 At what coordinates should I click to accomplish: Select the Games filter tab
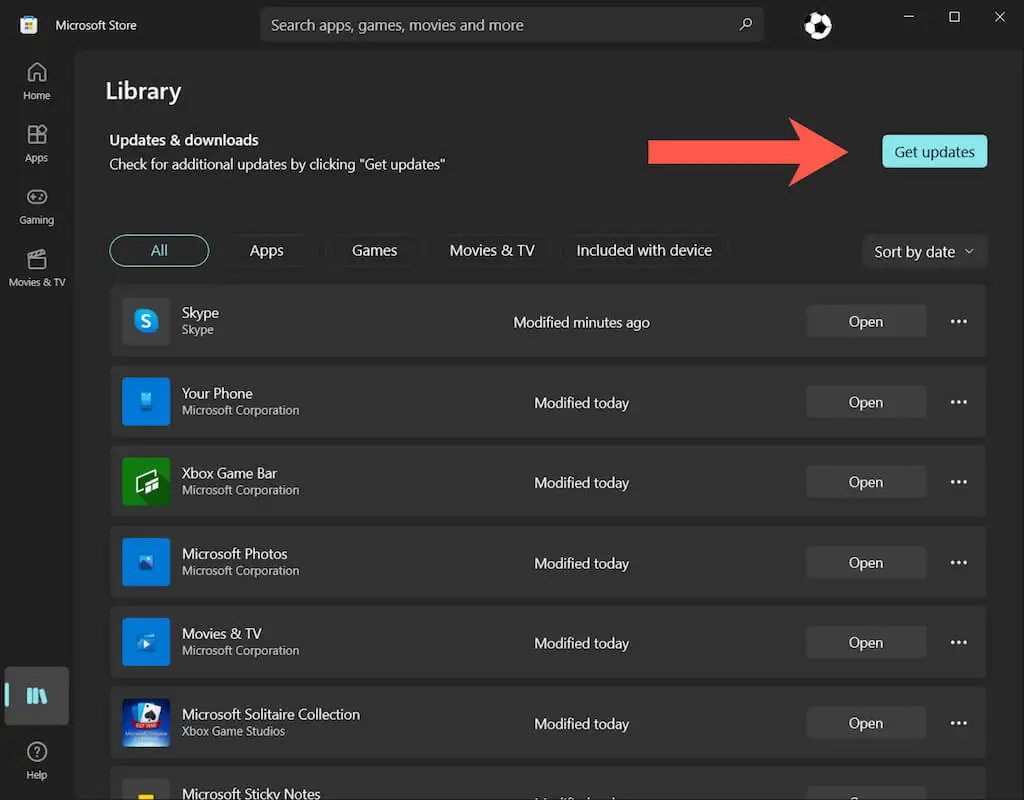(x=374, y=251)
